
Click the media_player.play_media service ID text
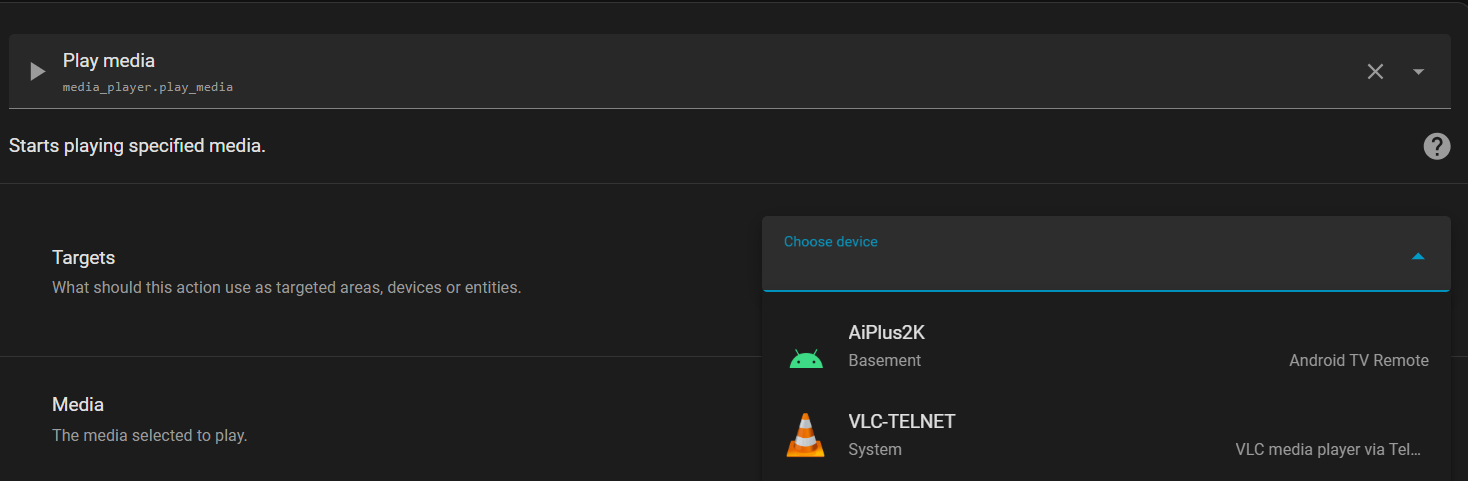148,87
